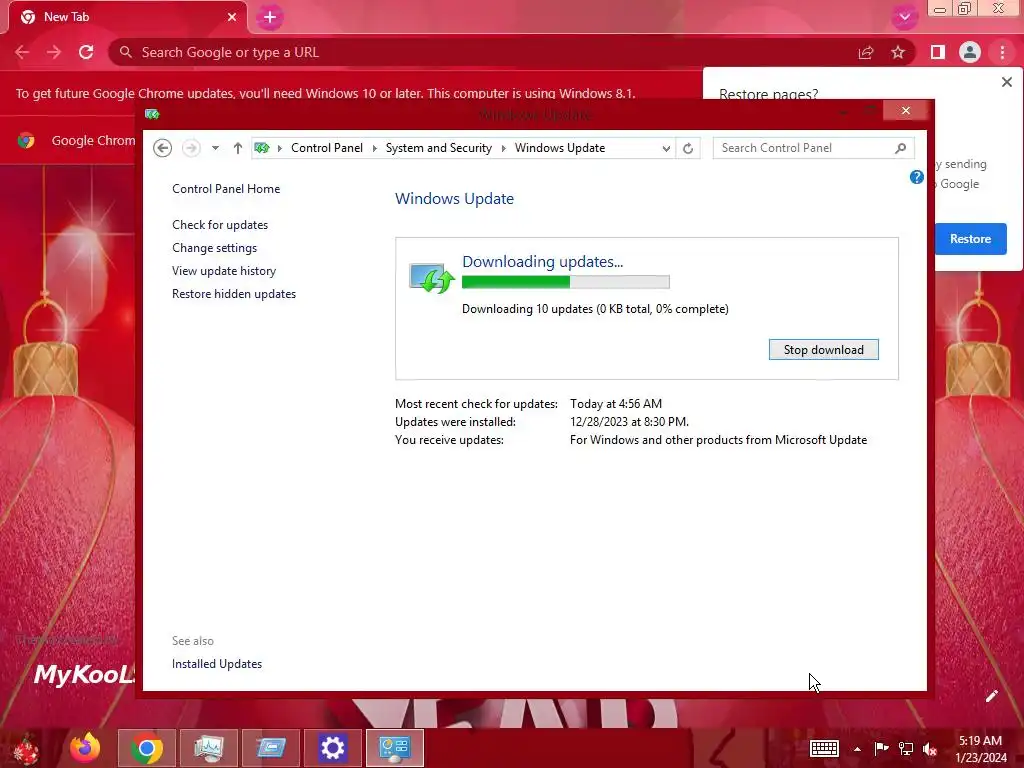Viewport: 1024px width, 768px height.
Task: Open touch keyboard from taskbar
Action: tap(824, 748)
